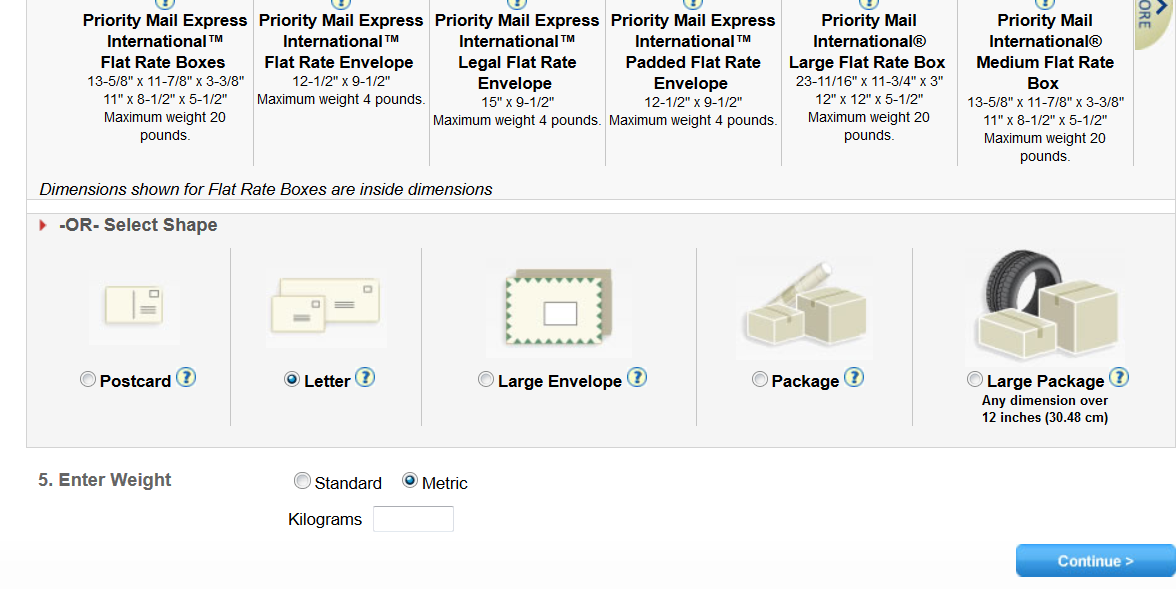Click the Kilograms weight input field

click(413, 519)
